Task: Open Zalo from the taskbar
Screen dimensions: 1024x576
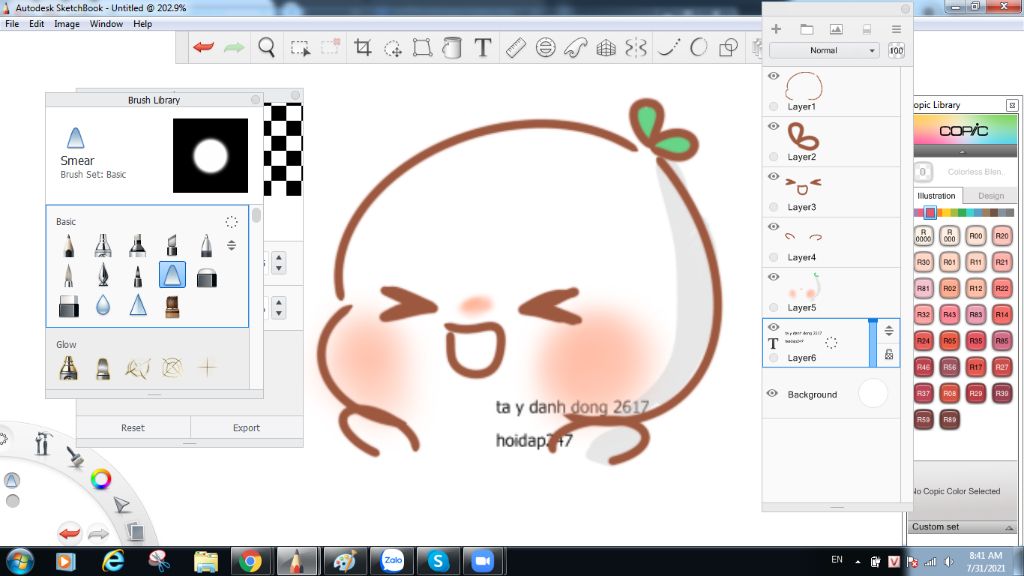Action: 392,561
